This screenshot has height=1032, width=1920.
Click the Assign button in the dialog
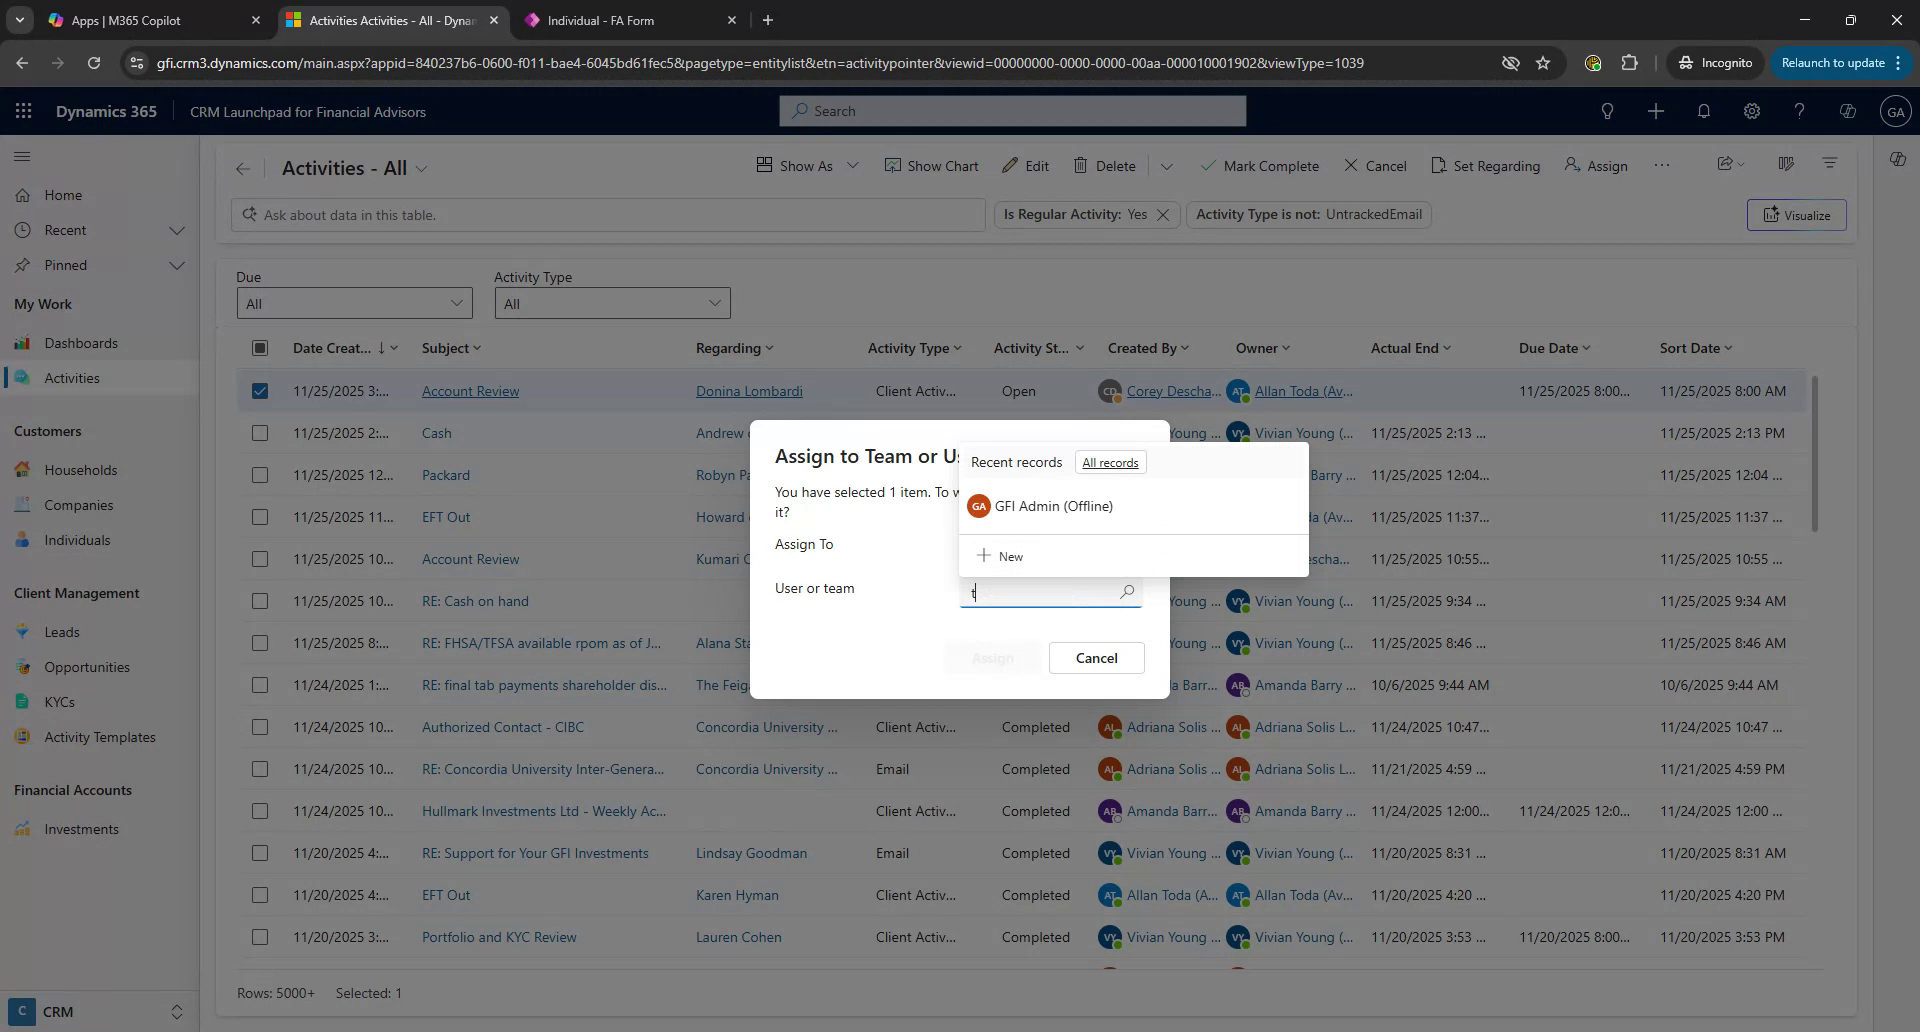click(991, 658)
